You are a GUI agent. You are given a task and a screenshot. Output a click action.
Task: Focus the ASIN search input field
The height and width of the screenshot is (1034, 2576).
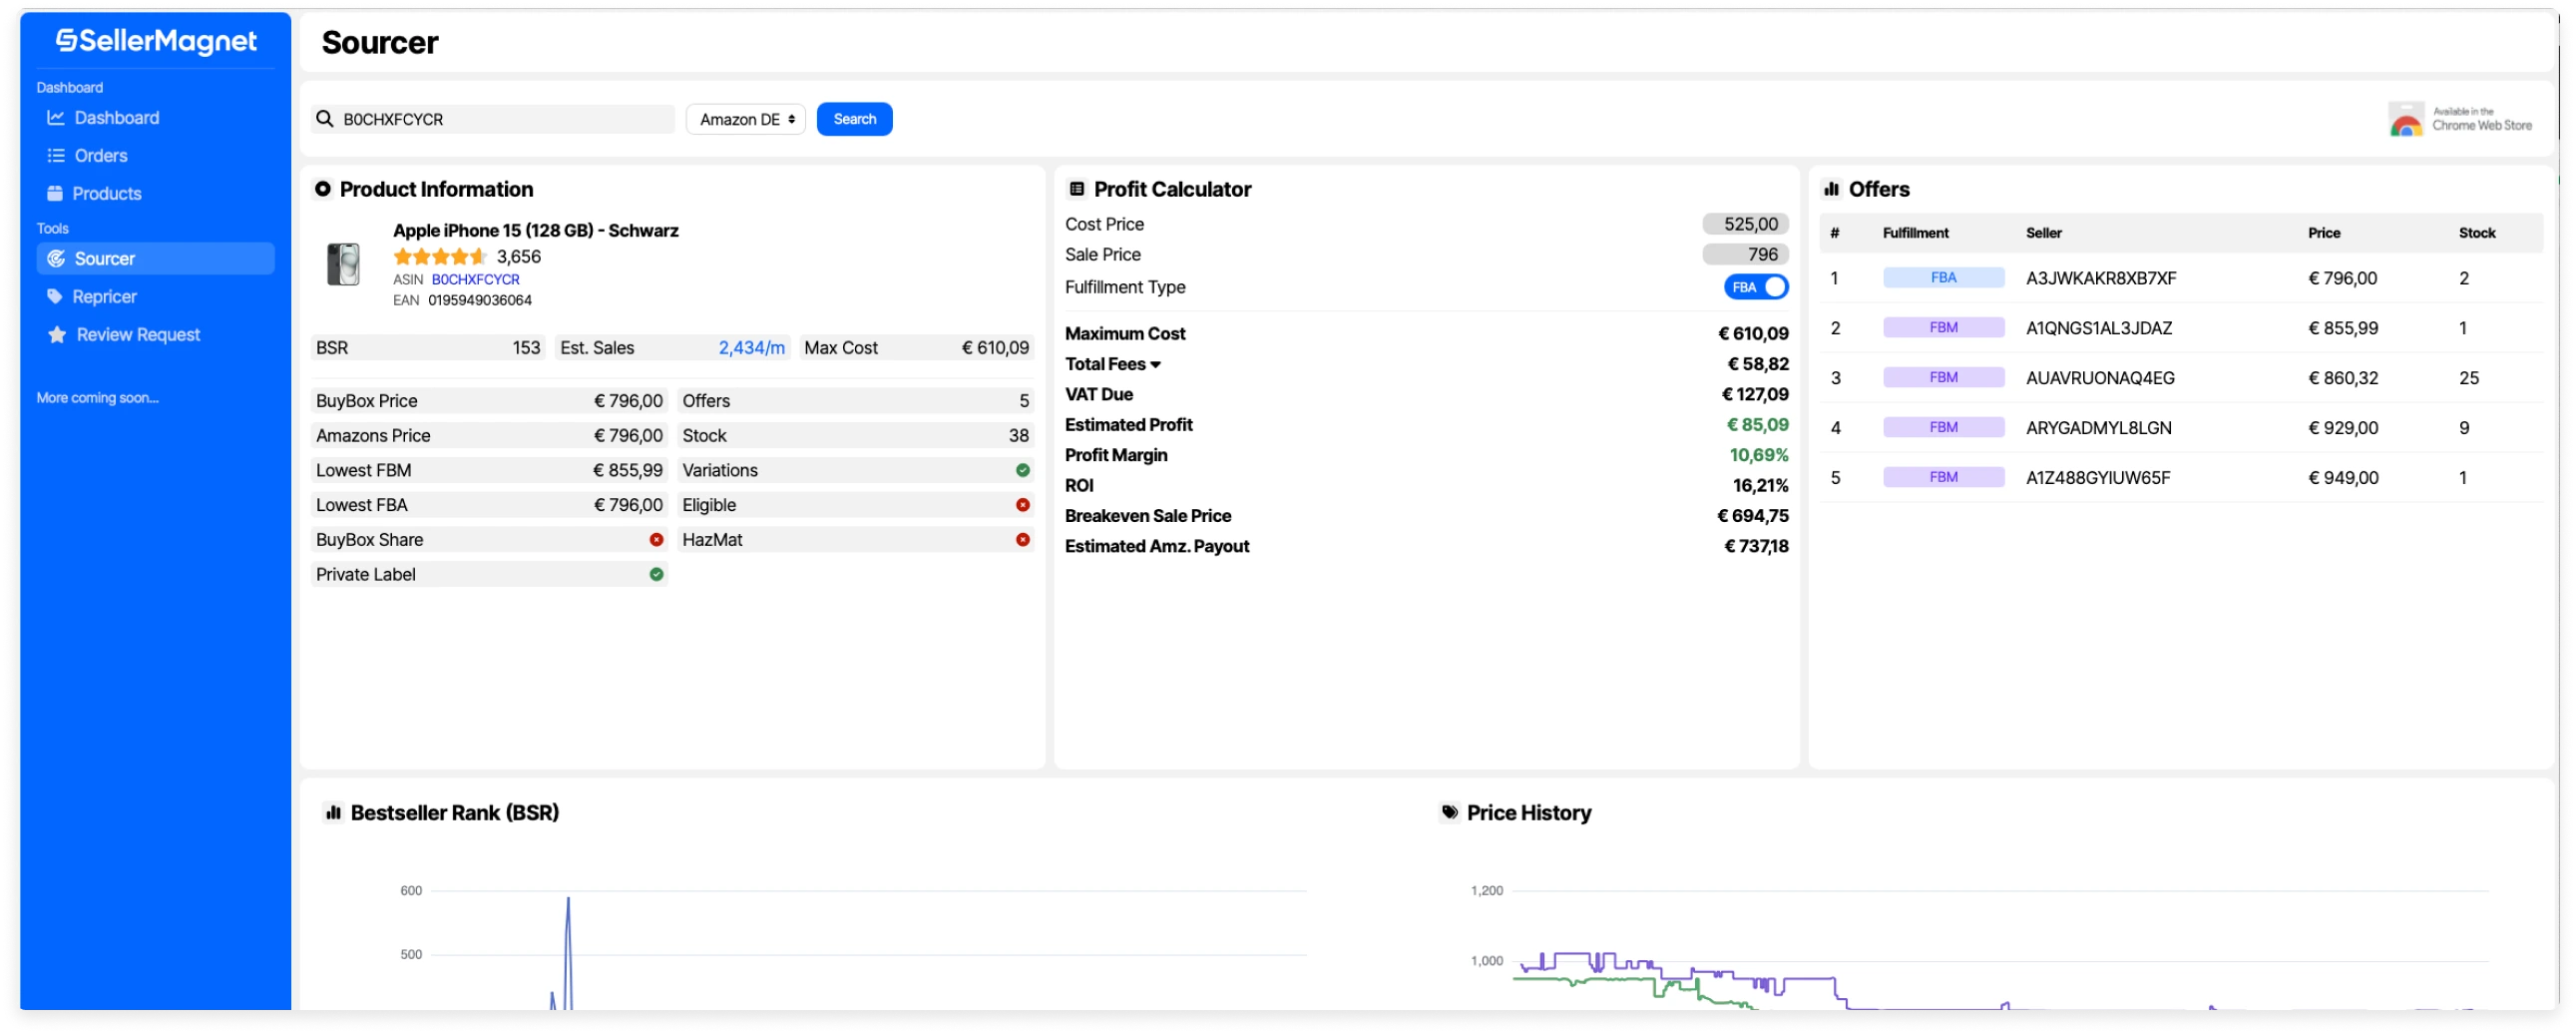pyautogui.click(x=494, y=119)
